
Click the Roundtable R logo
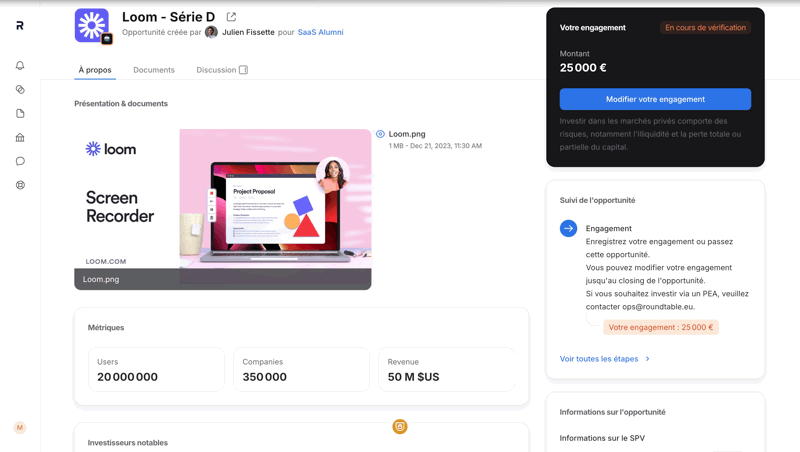coord(20,26)
